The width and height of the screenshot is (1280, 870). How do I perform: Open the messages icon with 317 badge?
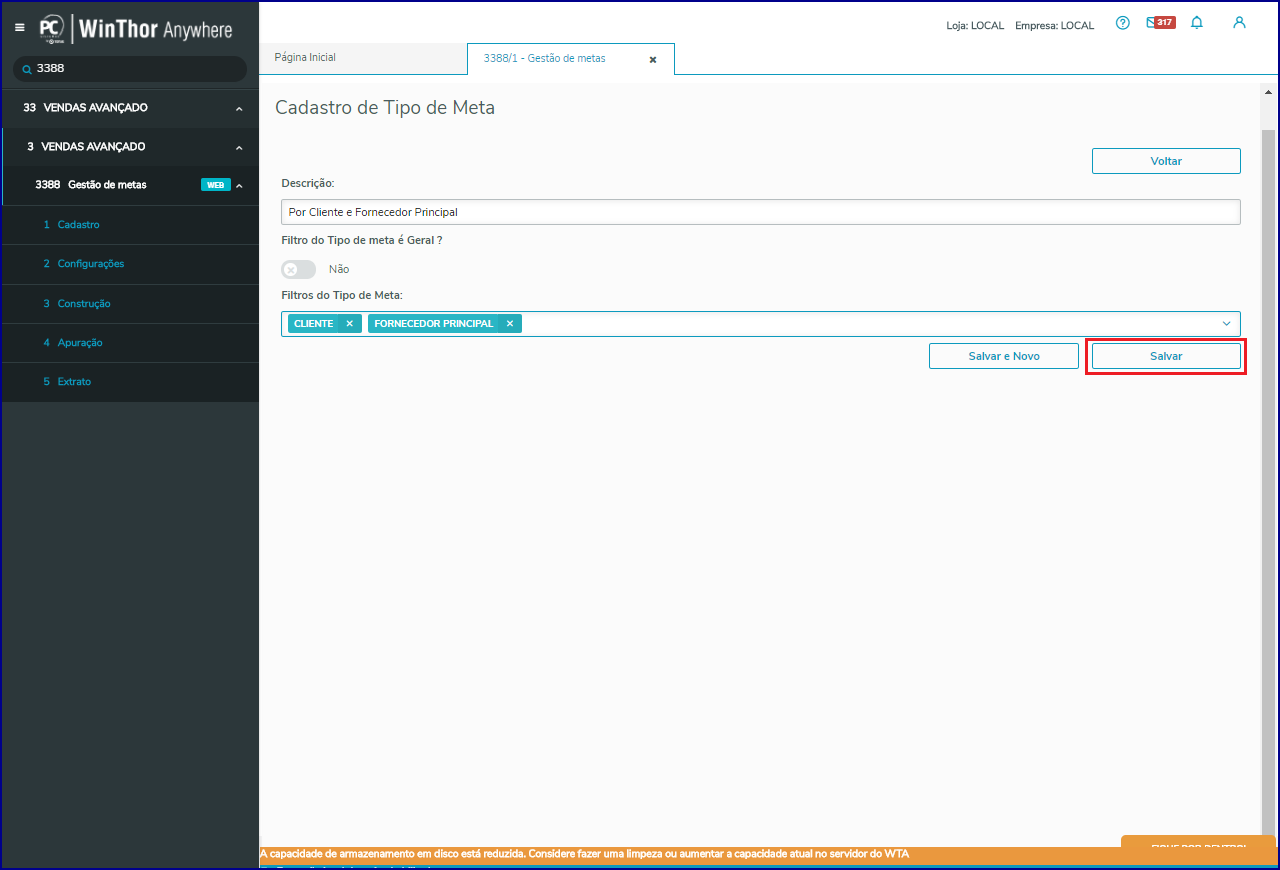(x=1160, y=23)
